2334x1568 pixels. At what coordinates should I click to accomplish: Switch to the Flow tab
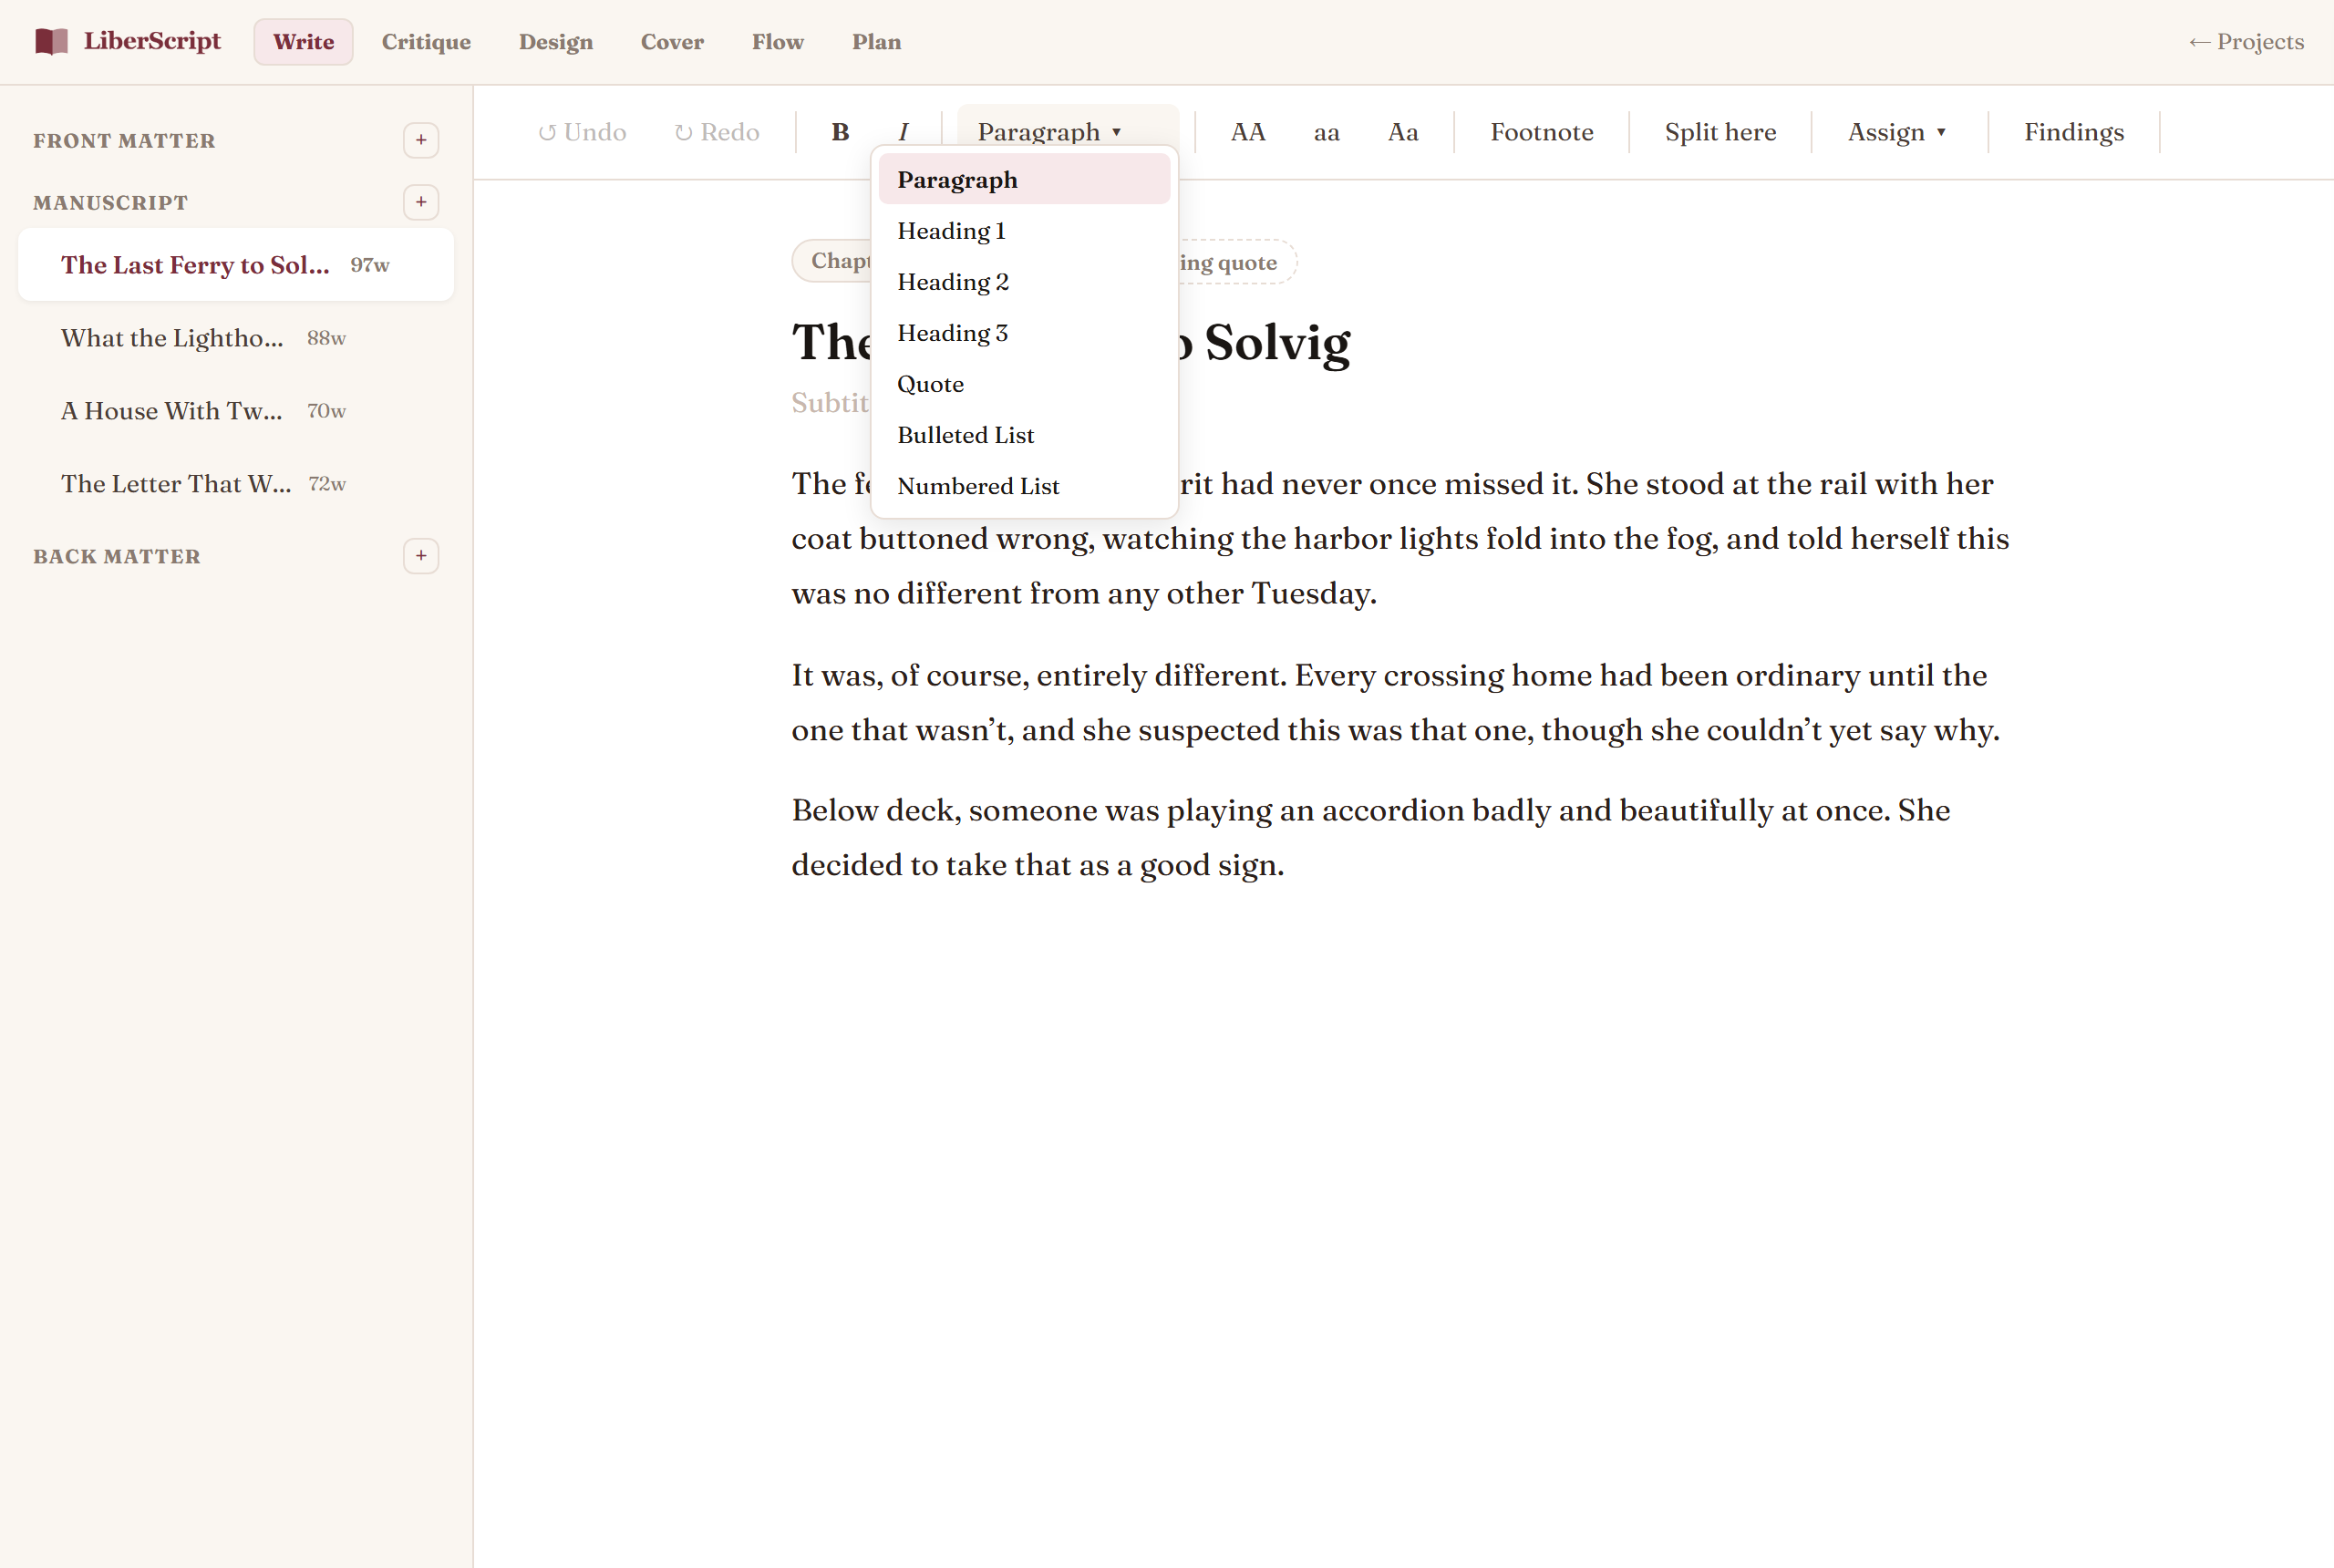point(778,42)
